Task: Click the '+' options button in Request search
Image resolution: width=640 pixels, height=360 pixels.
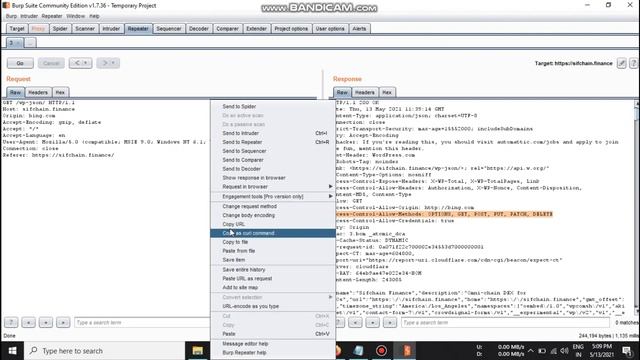Action: click(x=46, y=322)
